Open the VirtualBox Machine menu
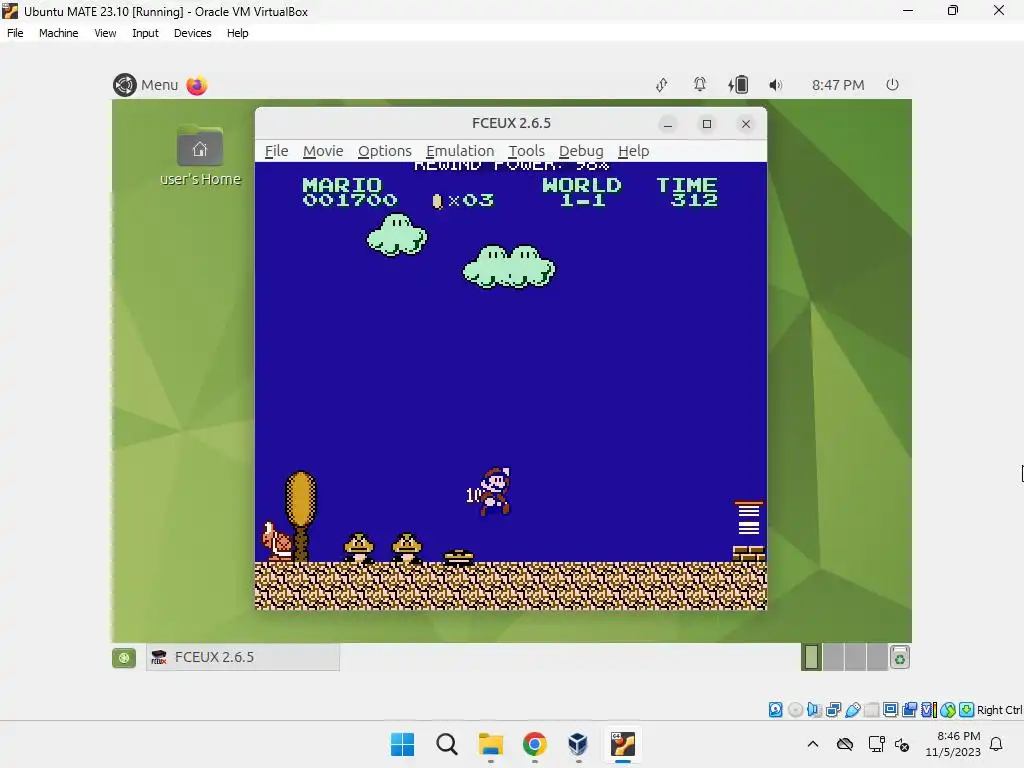 click(58, 33)
